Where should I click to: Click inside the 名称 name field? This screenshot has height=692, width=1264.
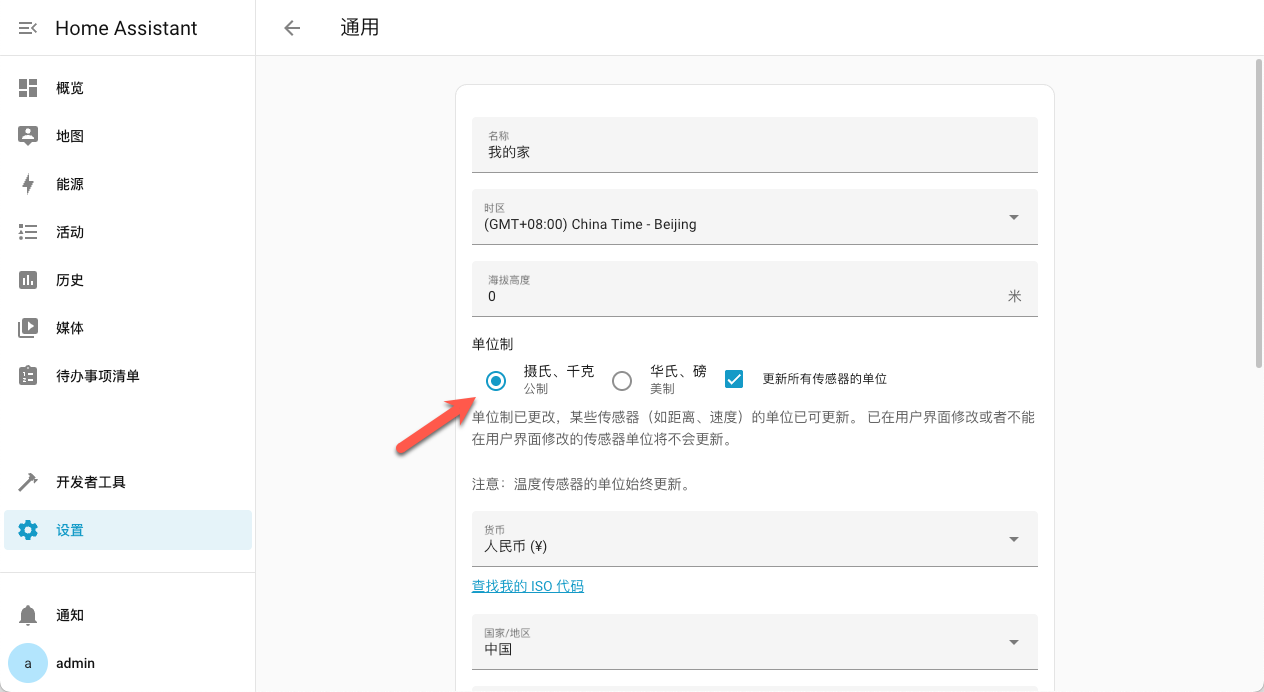754,152
